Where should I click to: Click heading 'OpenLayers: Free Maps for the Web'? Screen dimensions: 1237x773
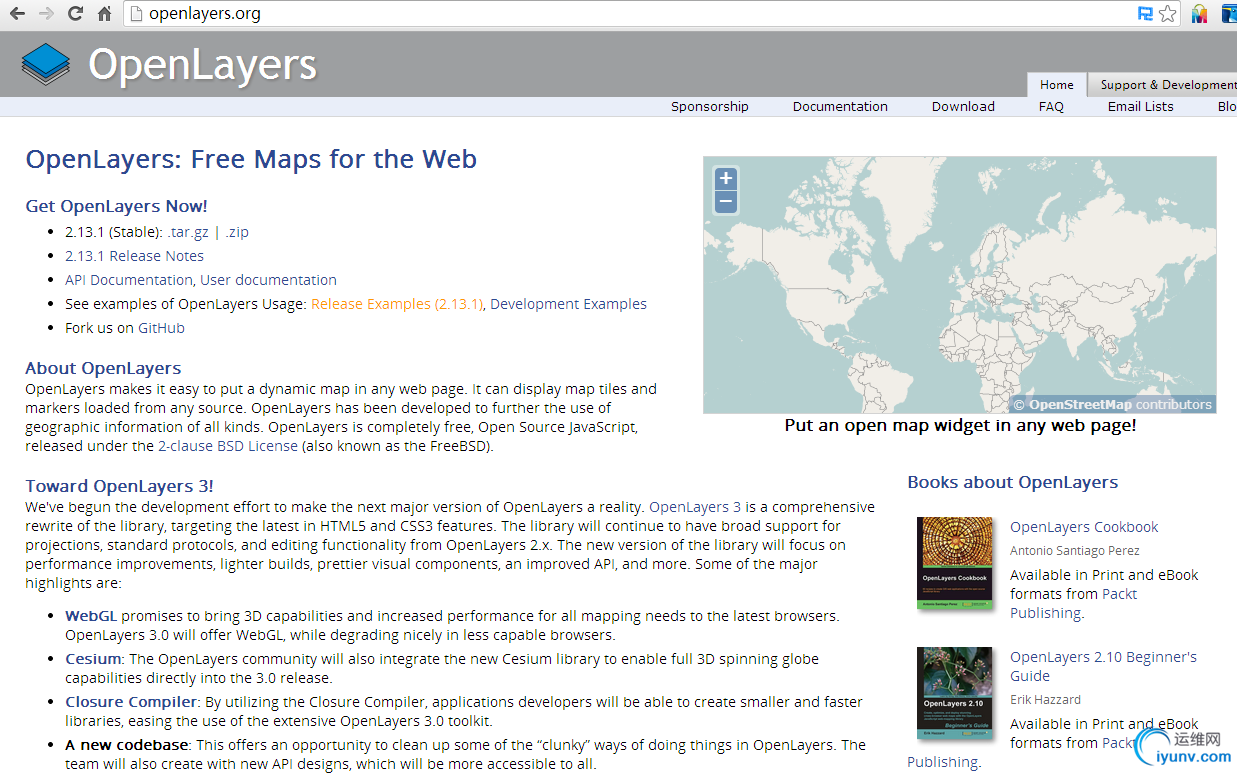click(251, 159)
